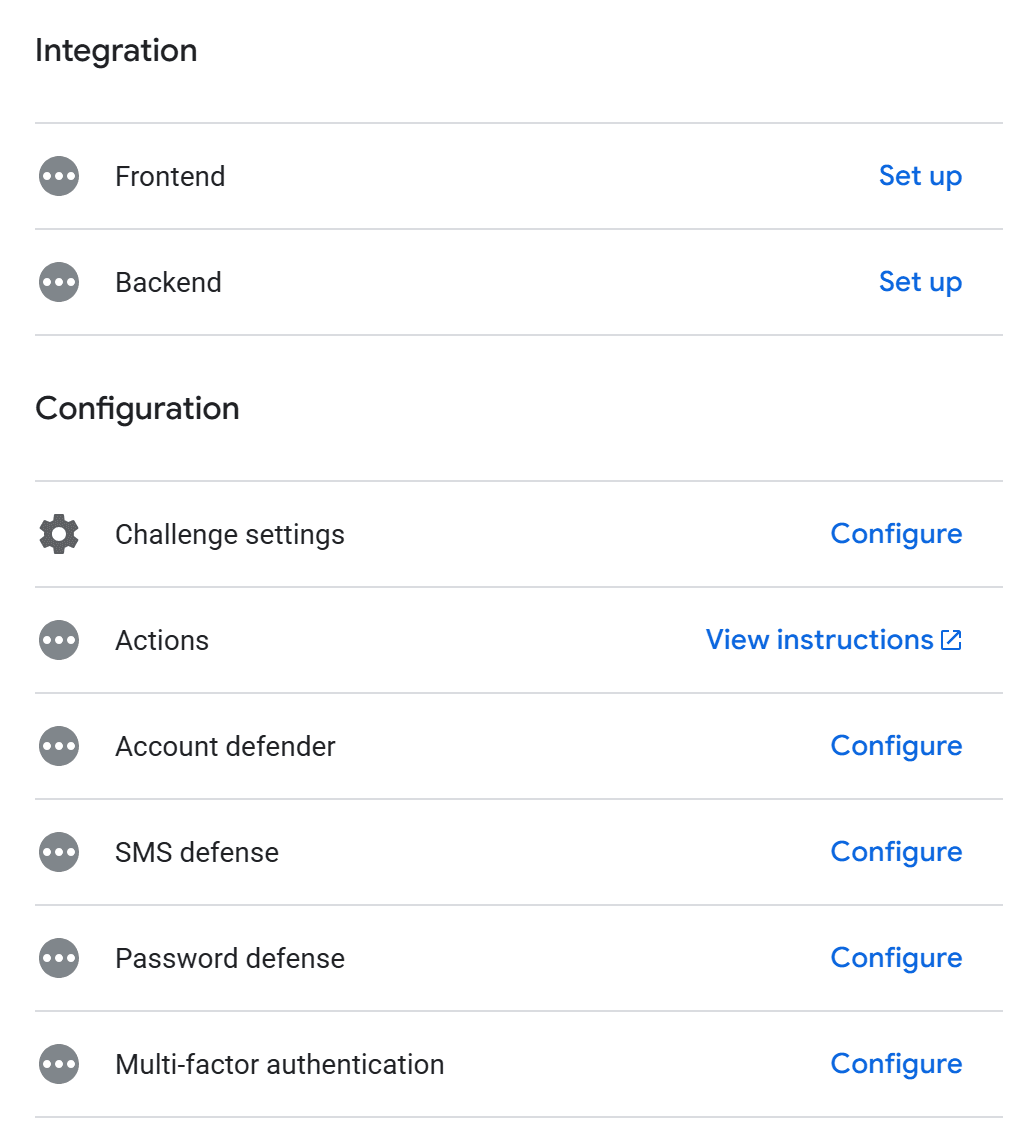Open View instructions for Actions

[819, 641]
